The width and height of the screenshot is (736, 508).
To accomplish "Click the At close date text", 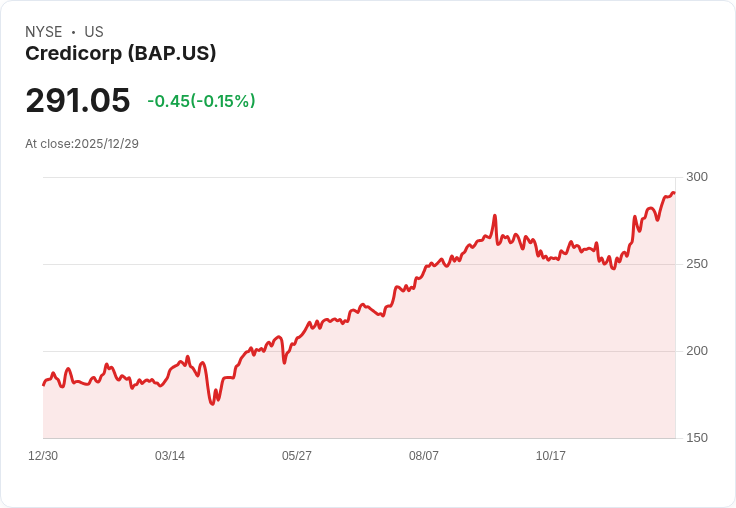I will 82,144.
